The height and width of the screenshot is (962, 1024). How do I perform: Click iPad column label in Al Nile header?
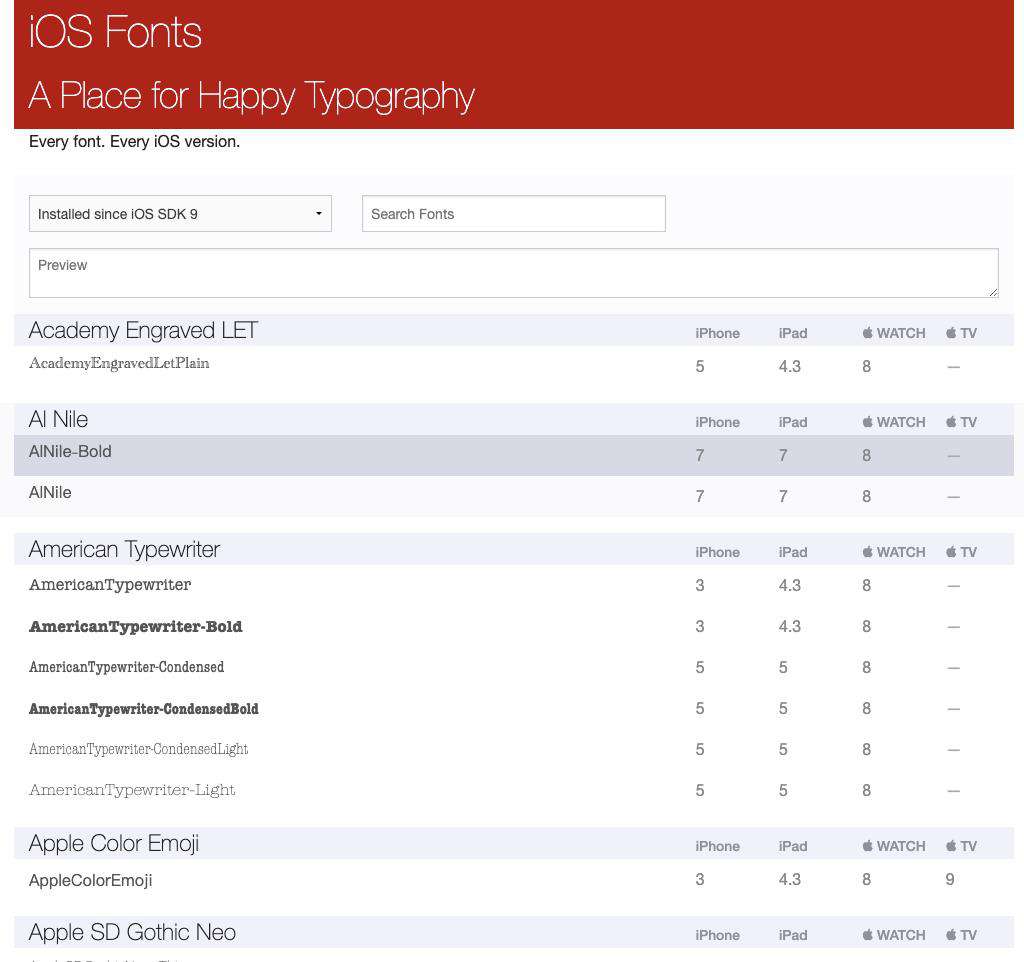click(x=793, y=422)
